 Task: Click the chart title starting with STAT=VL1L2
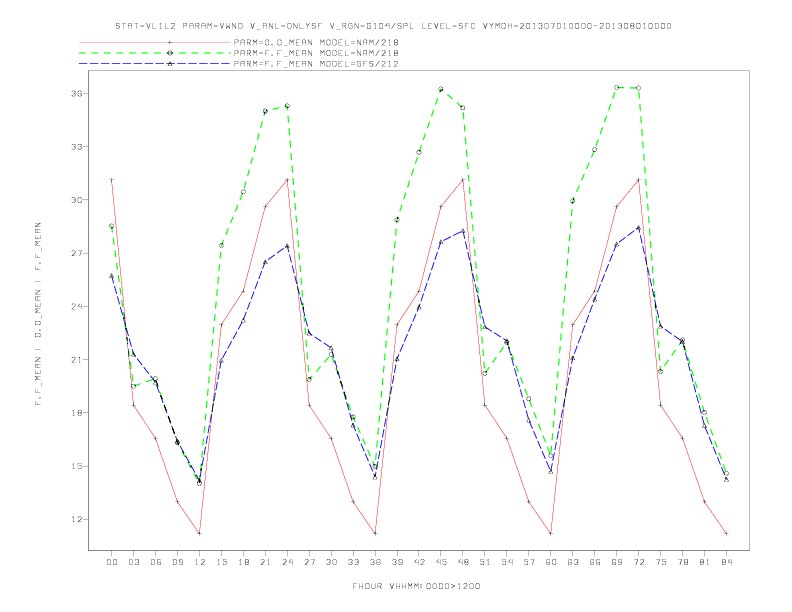(393, 26)
